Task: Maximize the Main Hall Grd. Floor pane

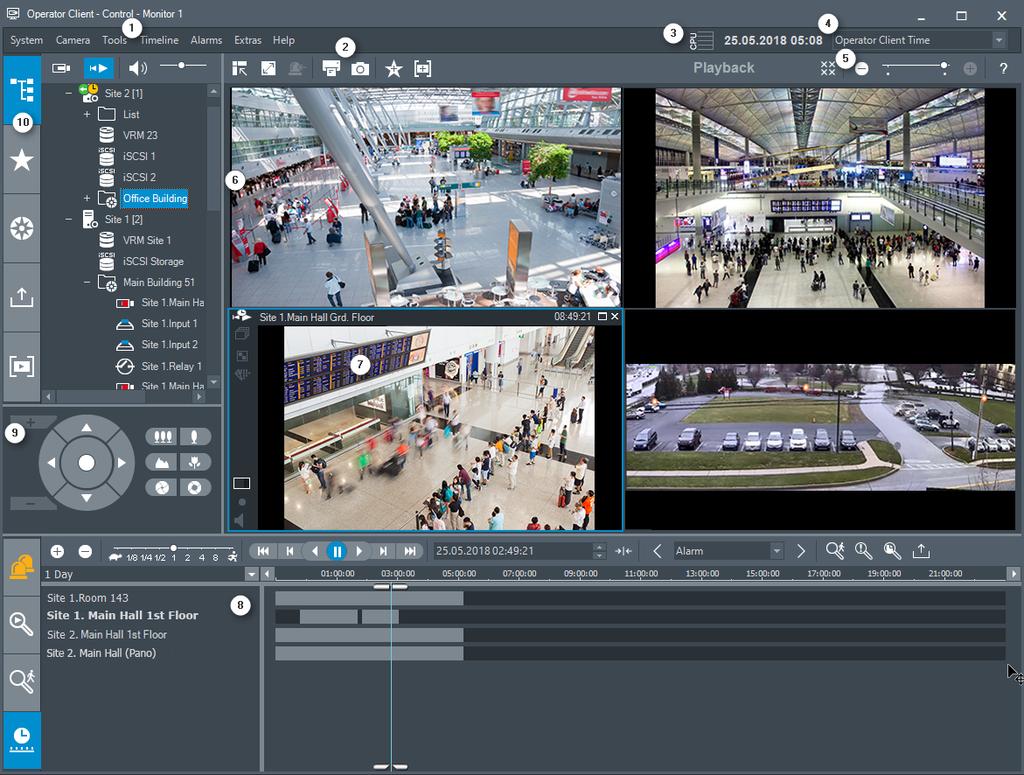Action: click(x=602, y=316)
